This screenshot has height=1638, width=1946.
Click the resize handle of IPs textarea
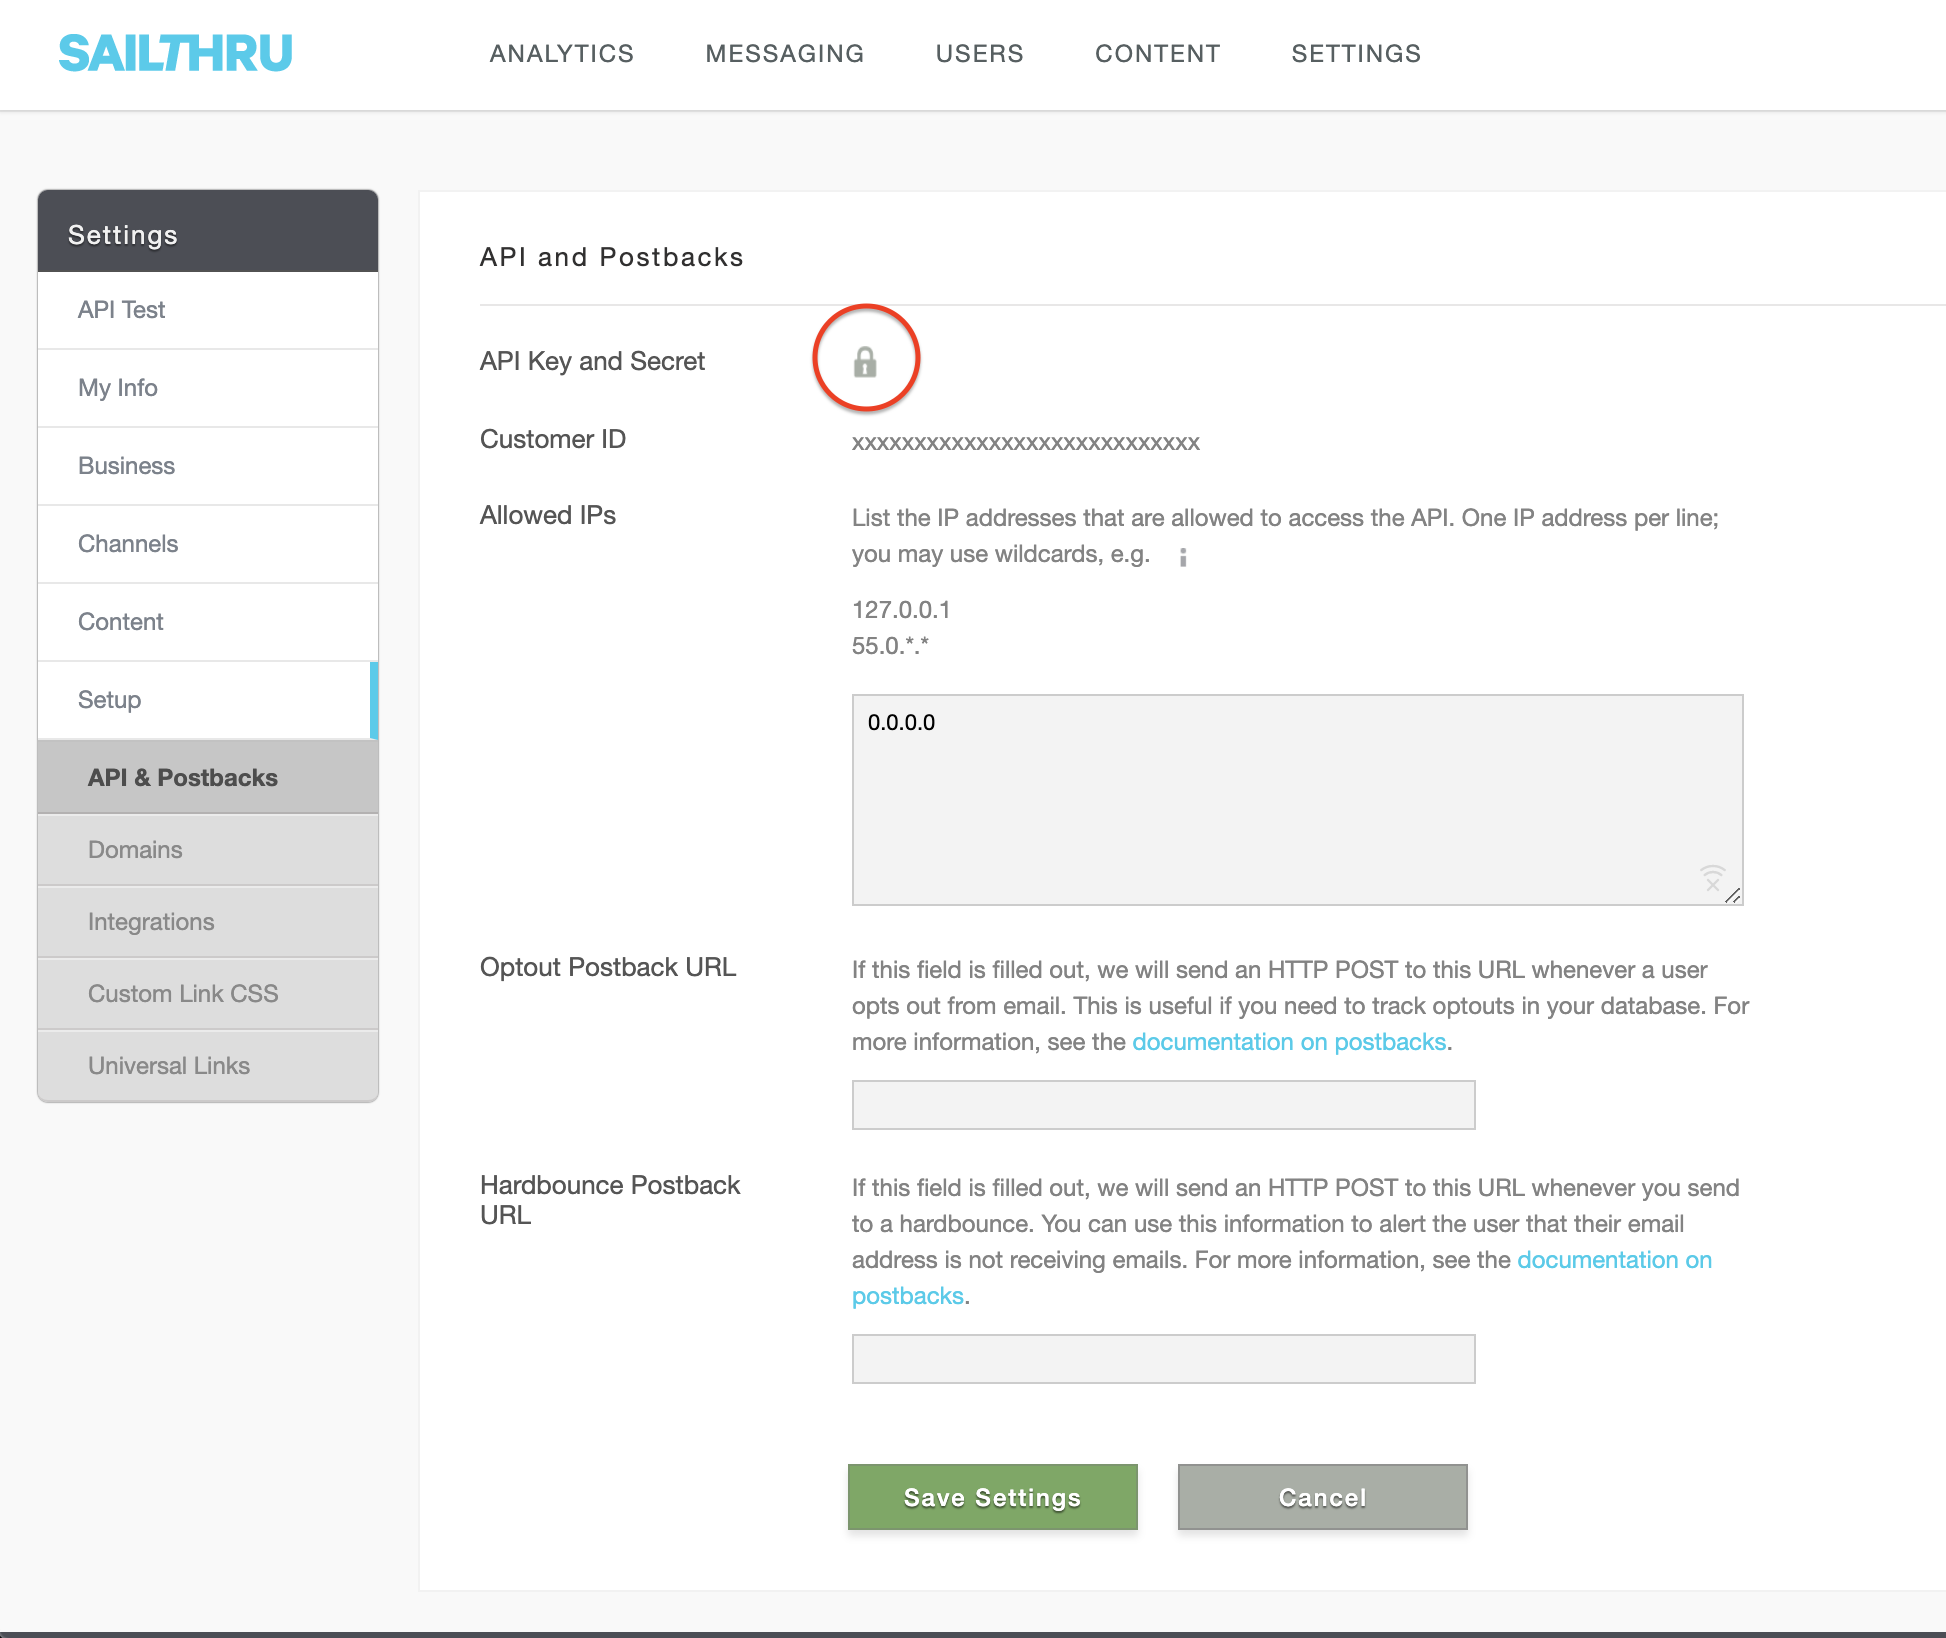1732,896
